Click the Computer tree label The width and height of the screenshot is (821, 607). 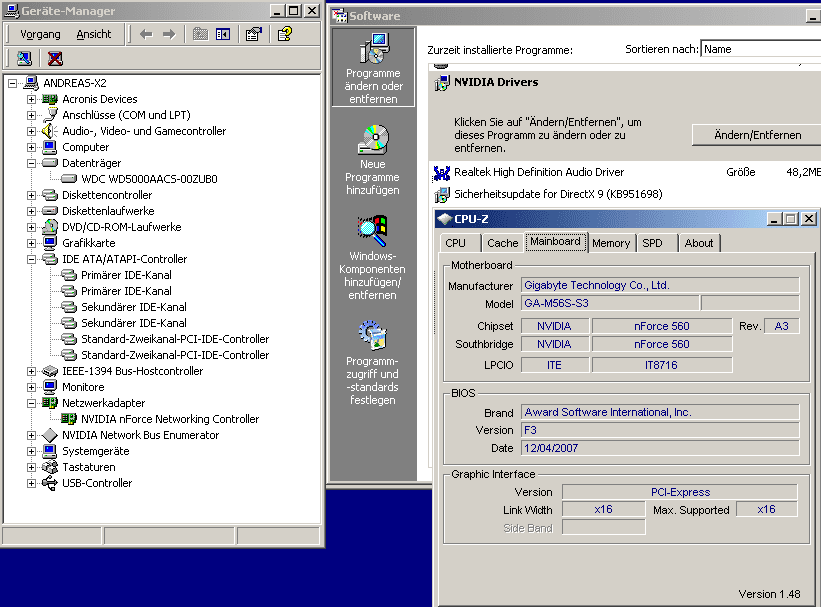85,147
